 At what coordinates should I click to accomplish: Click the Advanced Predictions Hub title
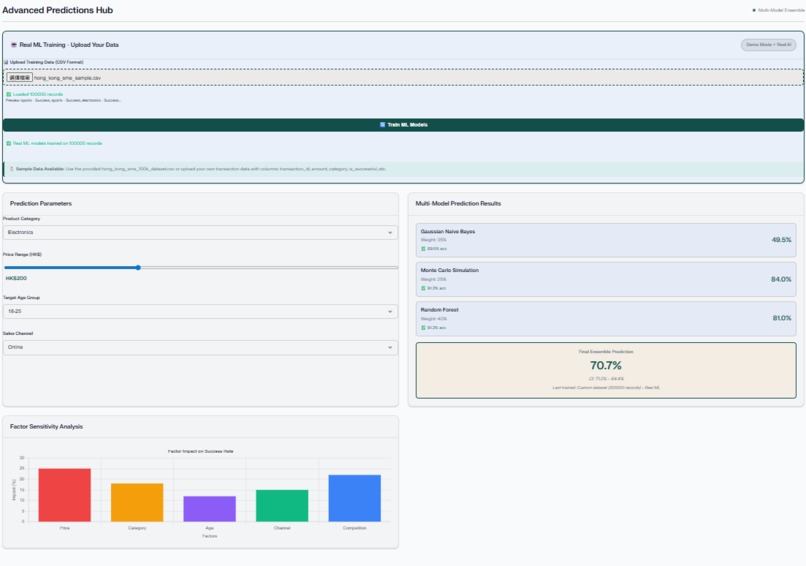point(58,10)
